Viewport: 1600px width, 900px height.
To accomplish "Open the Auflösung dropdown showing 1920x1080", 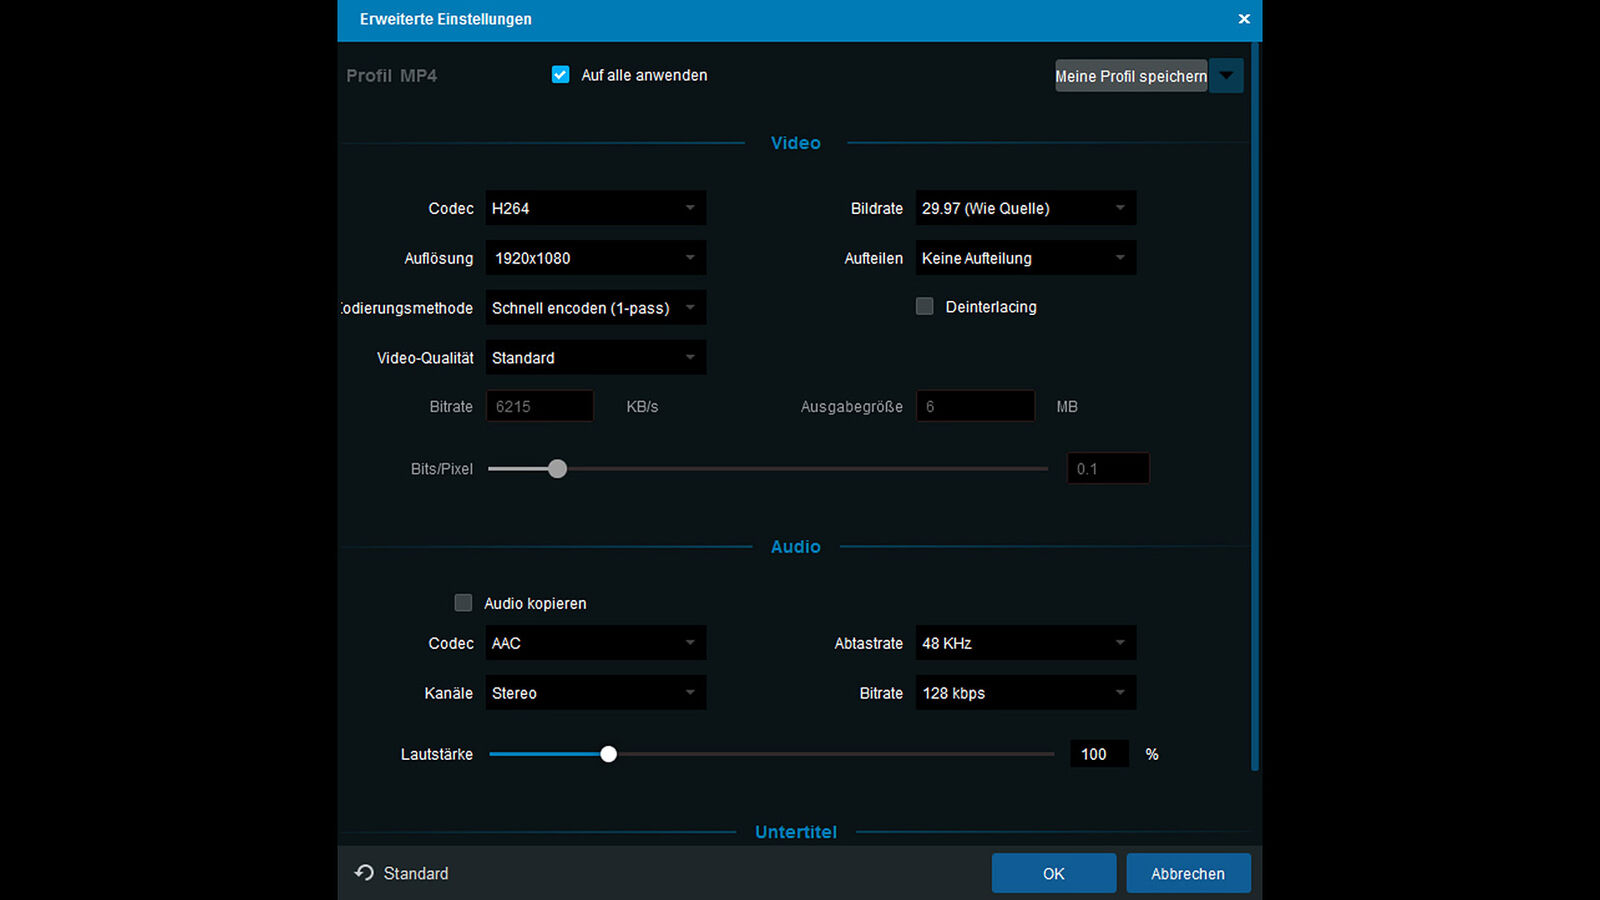I will click(595, 257).
